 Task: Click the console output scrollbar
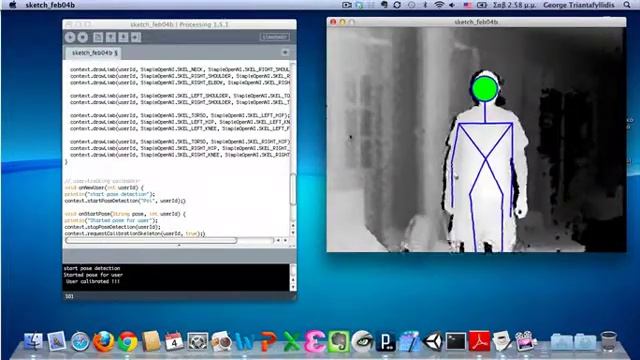point(293,278)
